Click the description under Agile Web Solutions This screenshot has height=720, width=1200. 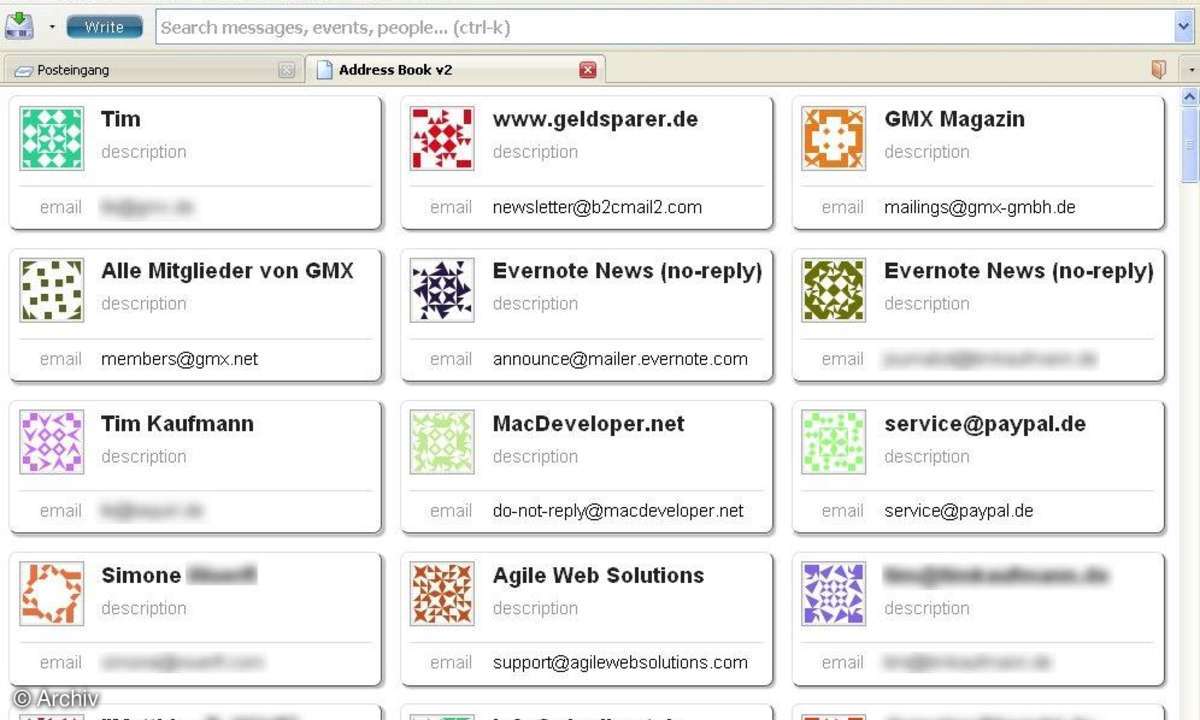[x=535, y=608]
